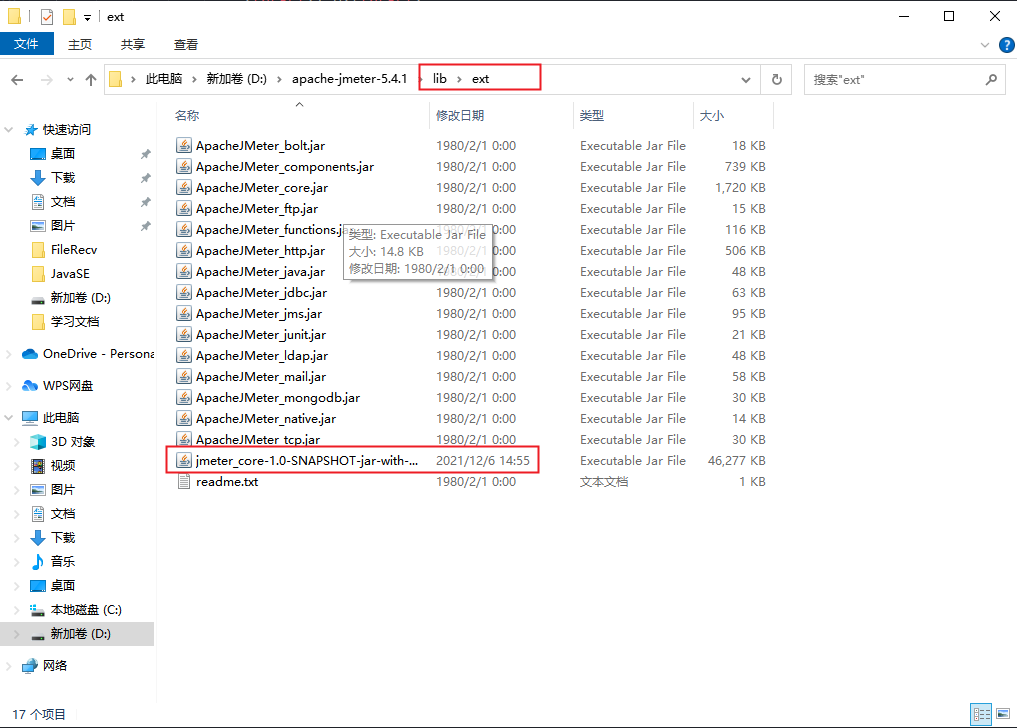Image resolution: width=1017 pixels, height=728 pixels.
Task: Select ApacheJMeter_ftp.jar file icon
Action: (184, 208)
